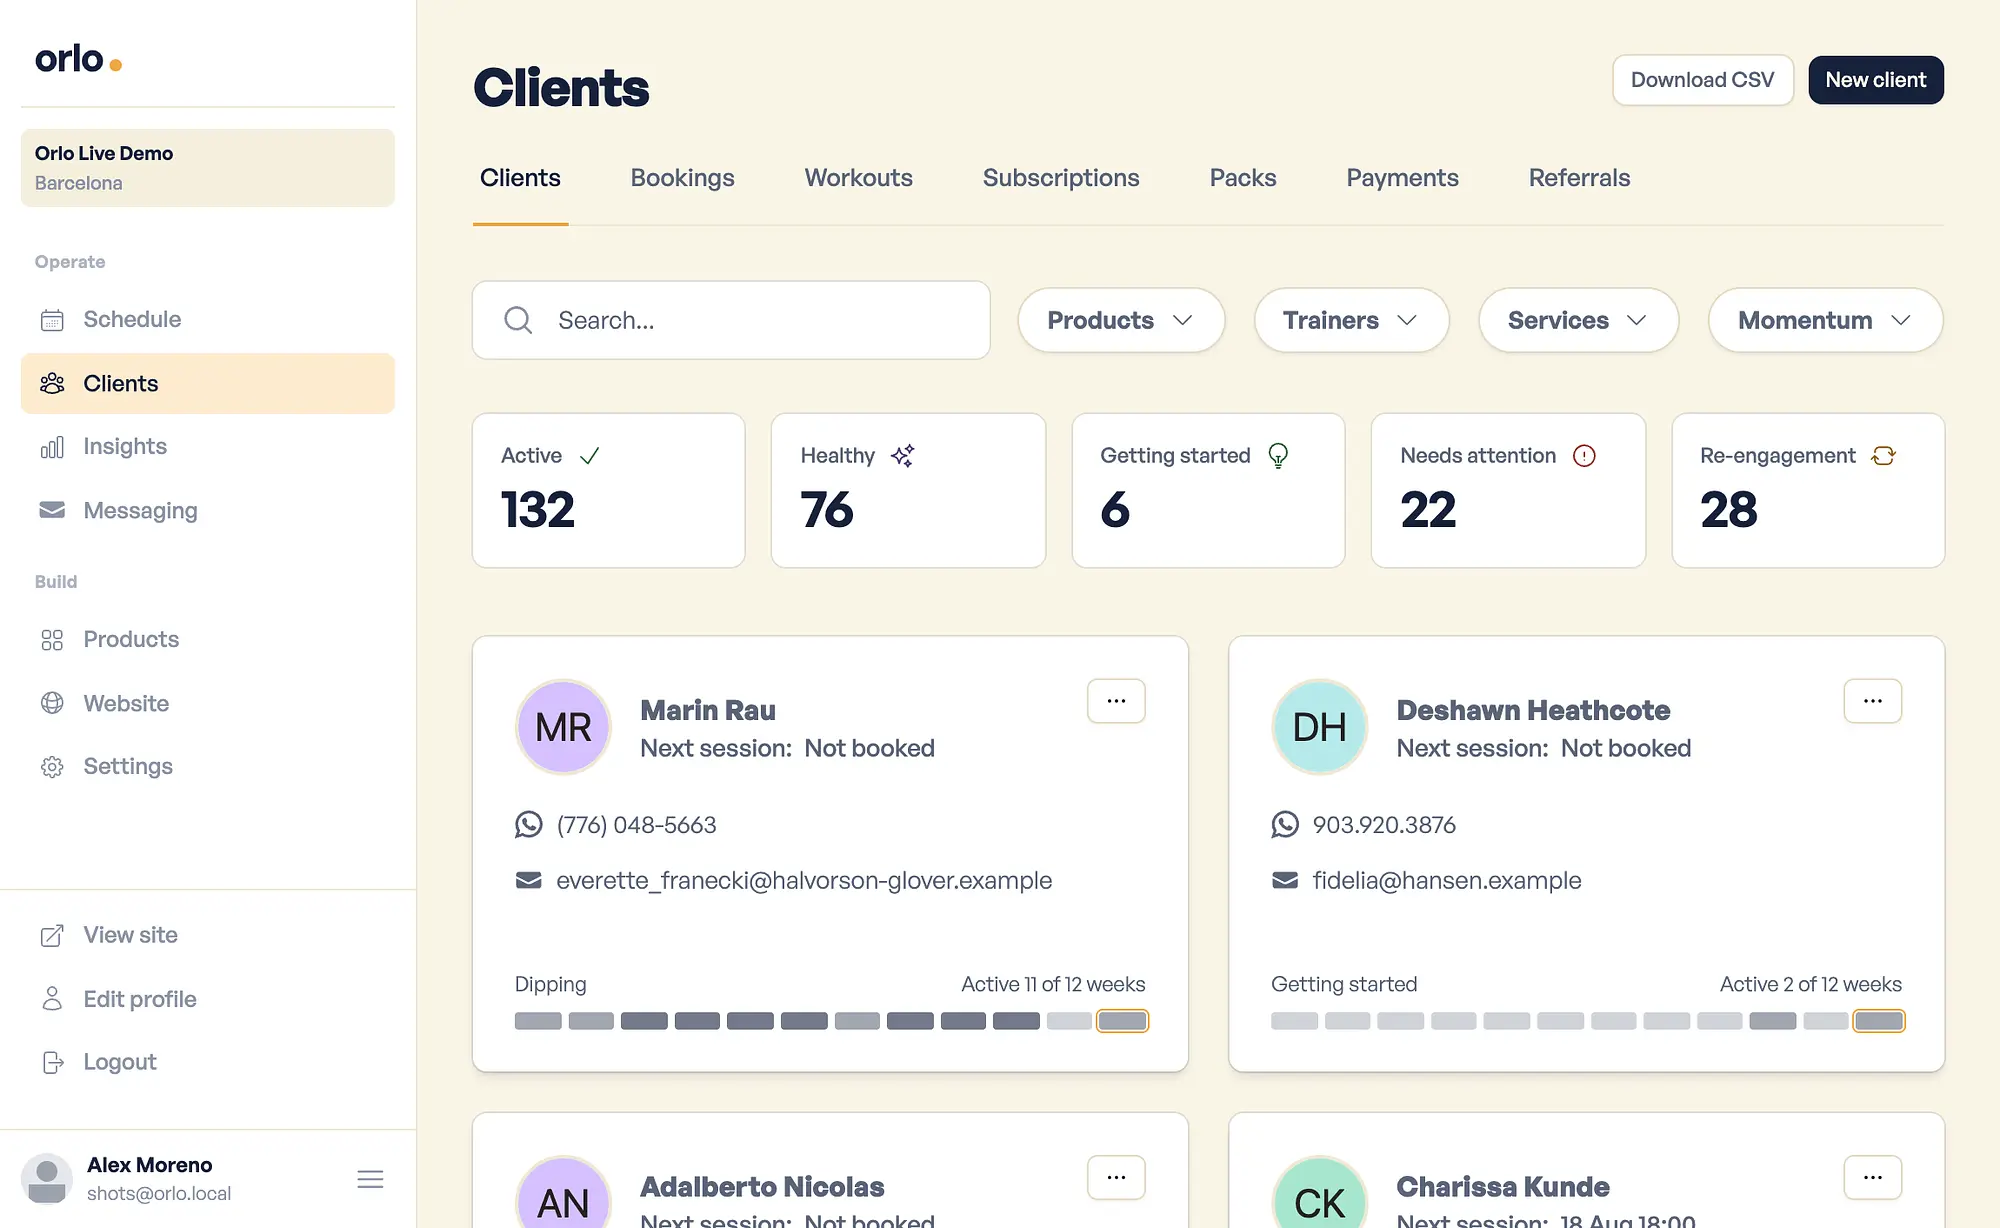Open Marin Rau's email address
2000x1228 pixels.
pos(804,880)
